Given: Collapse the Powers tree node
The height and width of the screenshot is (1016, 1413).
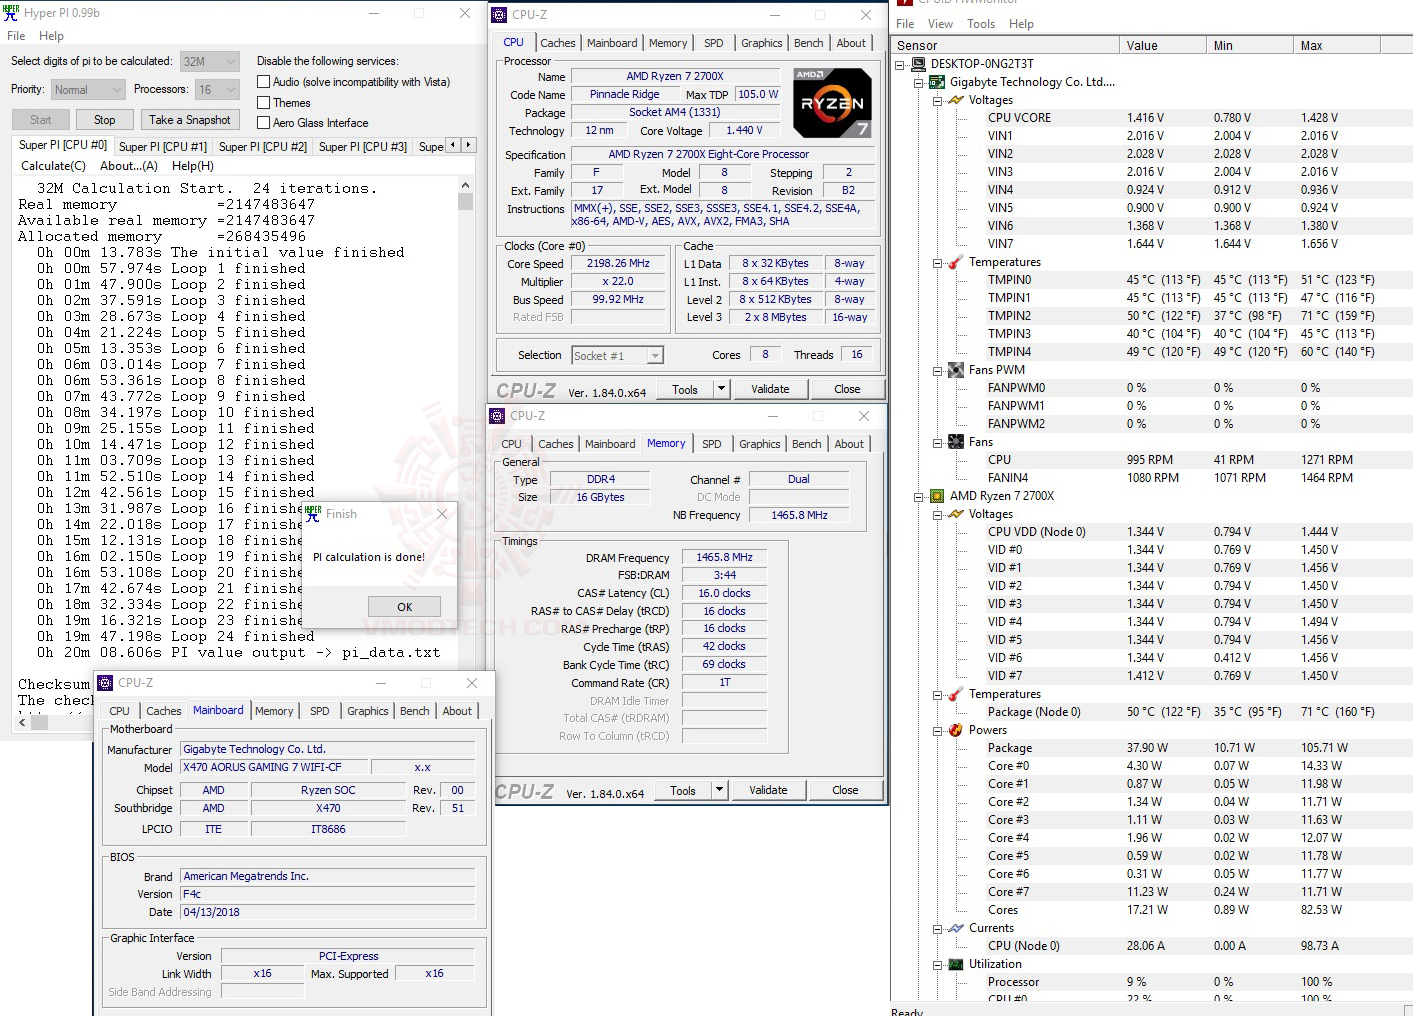Looking at the screenshot, I should coord(938,730).
